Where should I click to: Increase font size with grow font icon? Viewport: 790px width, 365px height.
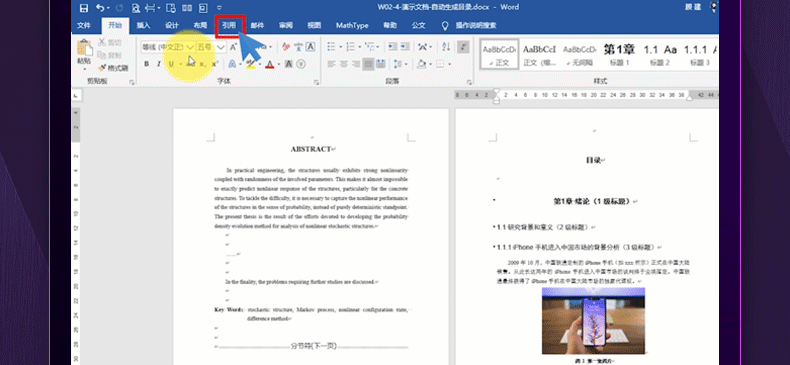point(233,47)
